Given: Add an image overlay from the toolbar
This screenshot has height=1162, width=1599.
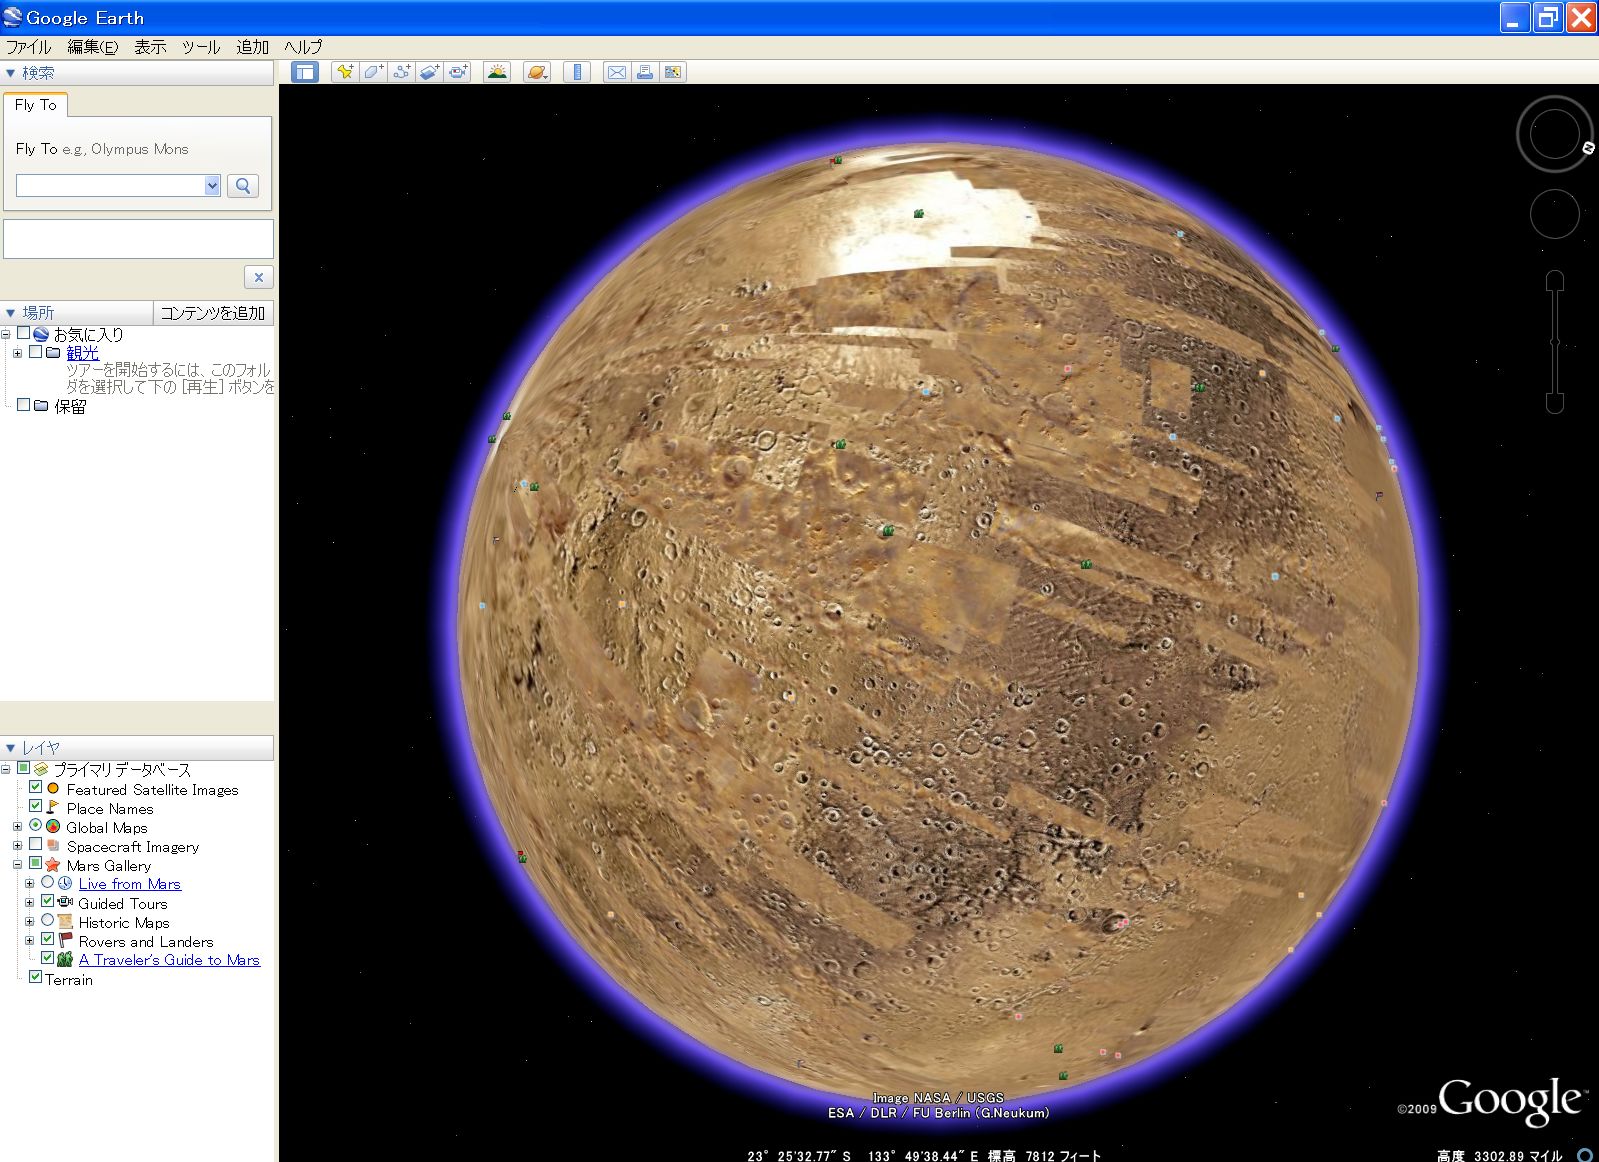Looking at the screenshot, I should [x=430, y=72].
